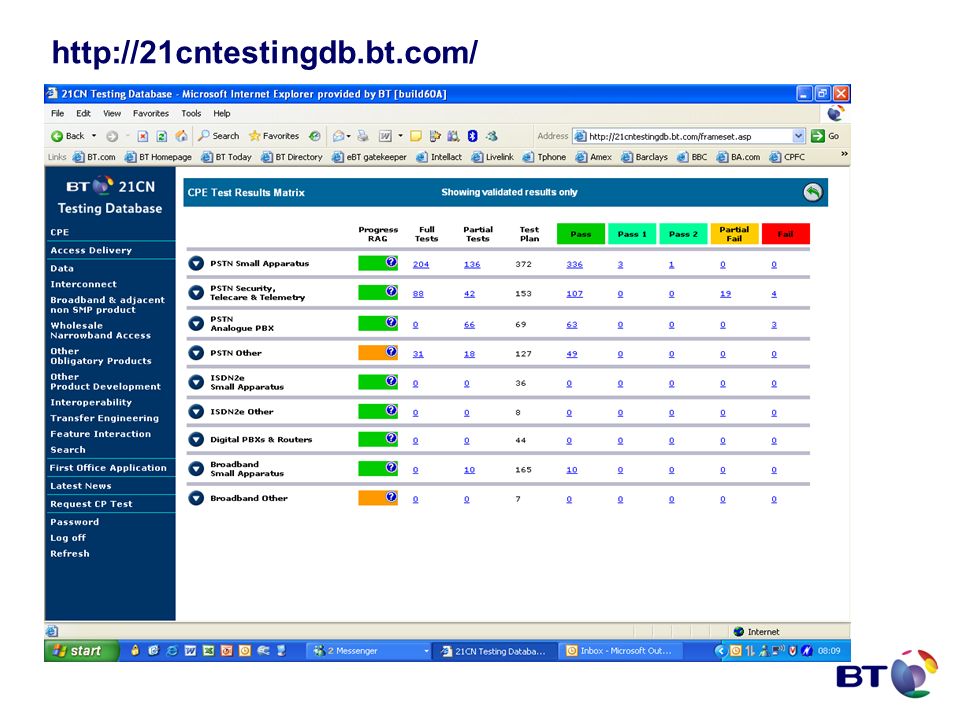Click help icon in PSTN Small Apparatus RAG
This screenshot has height=720, width=960.
point(391,262)
